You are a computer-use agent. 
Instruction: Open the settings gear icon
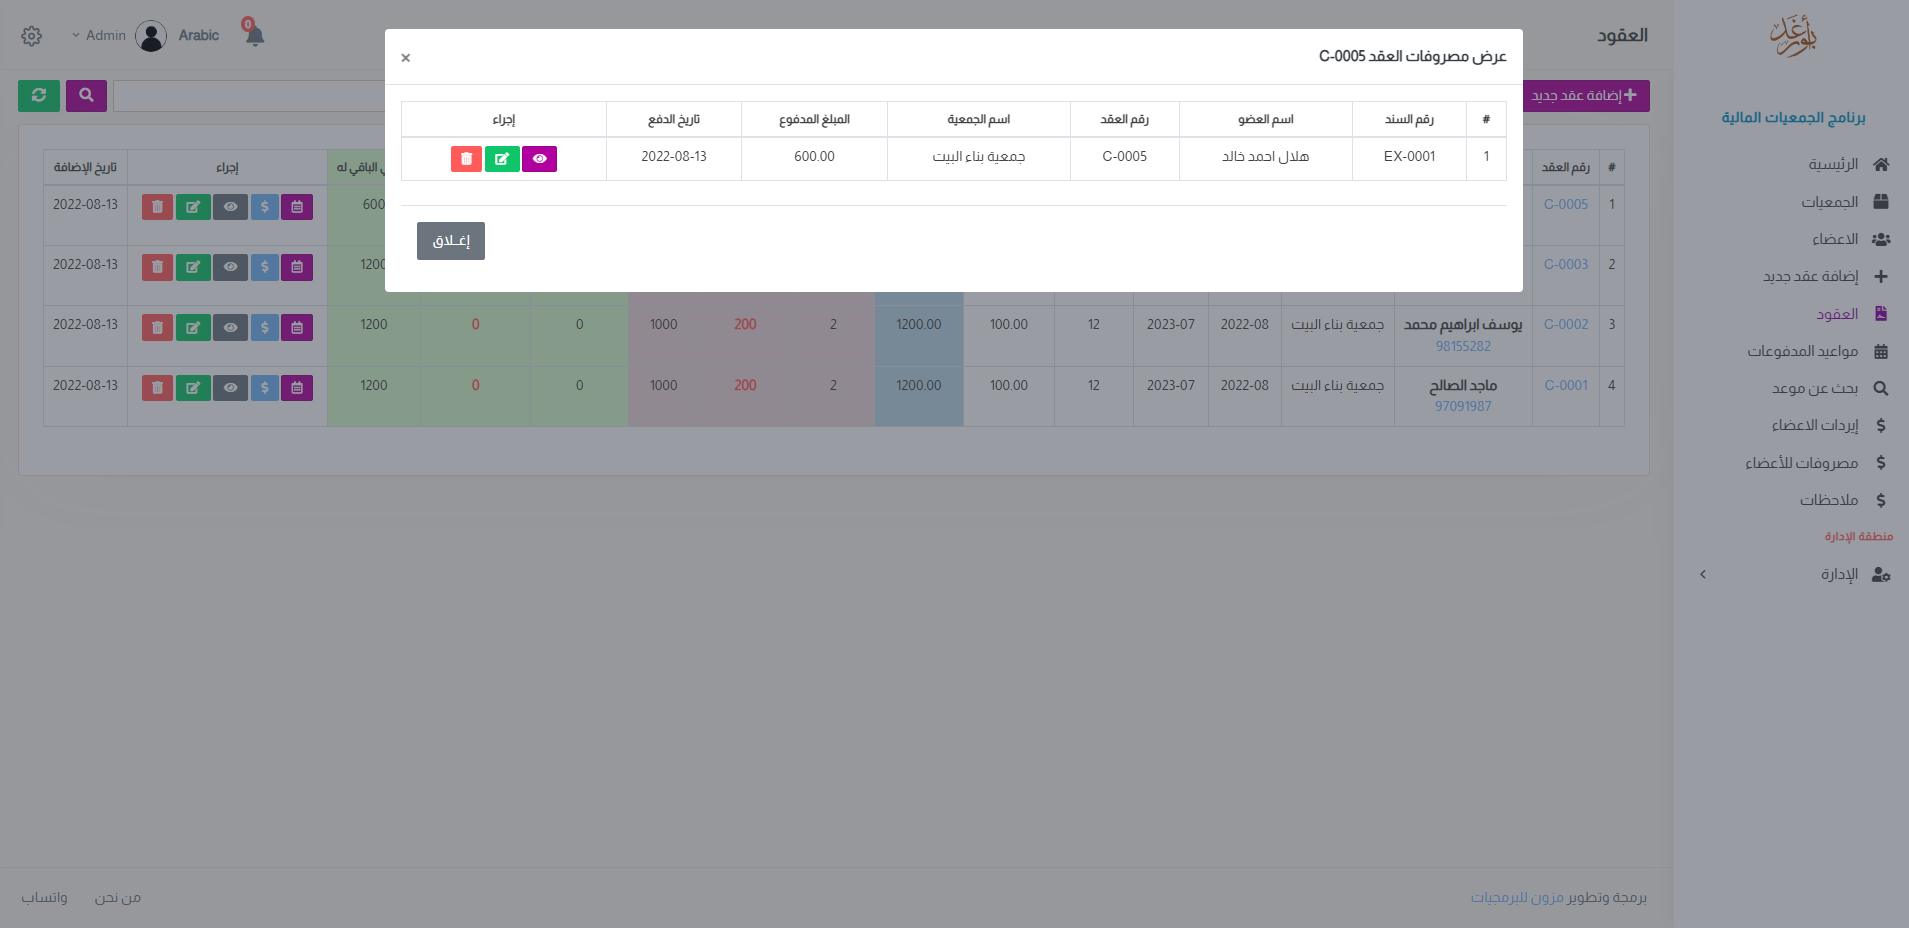32,36
